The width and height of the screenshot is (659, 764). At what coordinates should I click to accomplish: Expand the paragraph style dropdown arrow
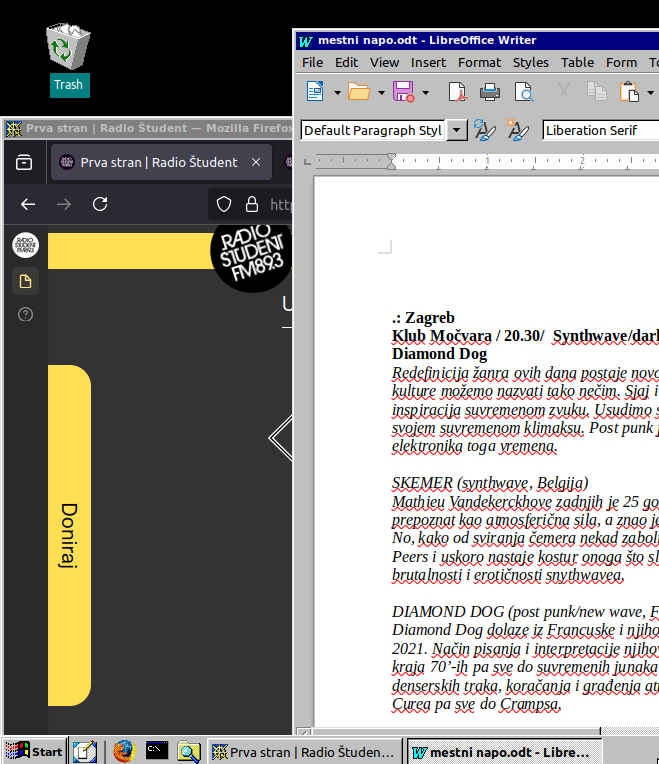[x=457, y=130]
